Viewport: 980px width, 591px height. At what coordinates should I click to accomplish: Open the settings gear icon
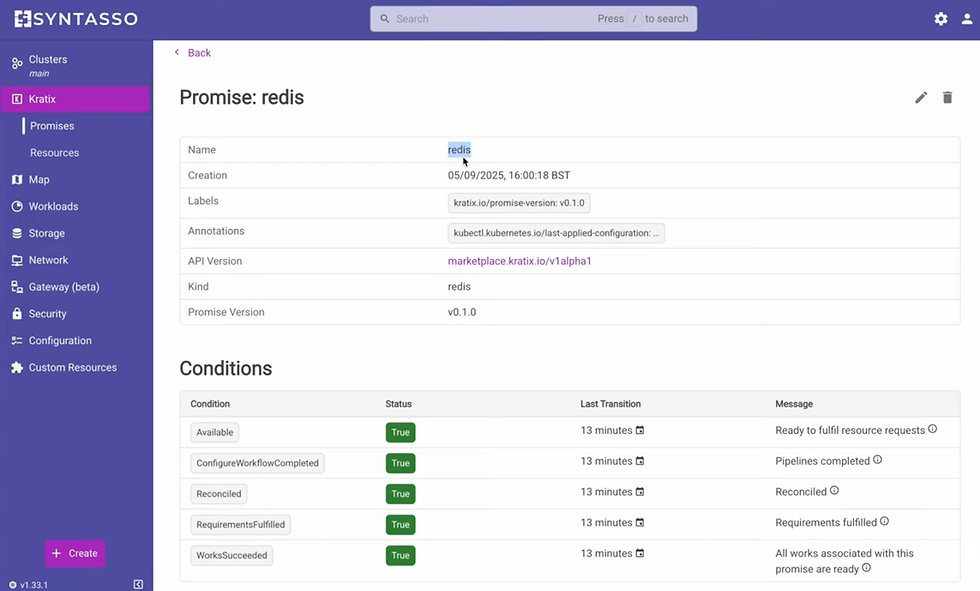941,19
